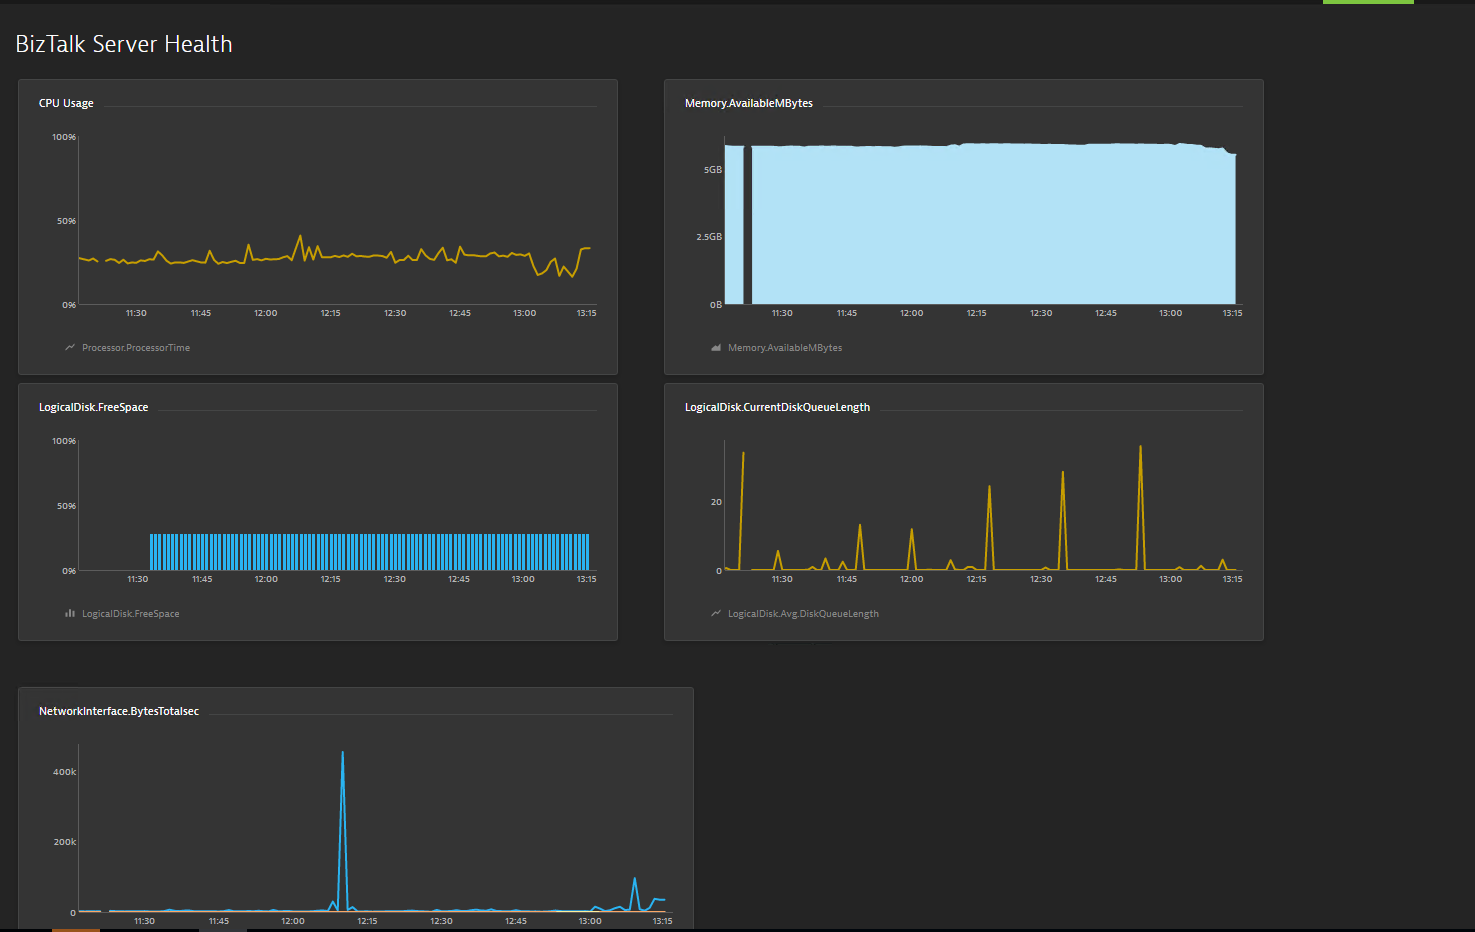This screenshot has width=1475, height=932.
Task: Click the 11:30 label on network chart axis
Action: 145,921
